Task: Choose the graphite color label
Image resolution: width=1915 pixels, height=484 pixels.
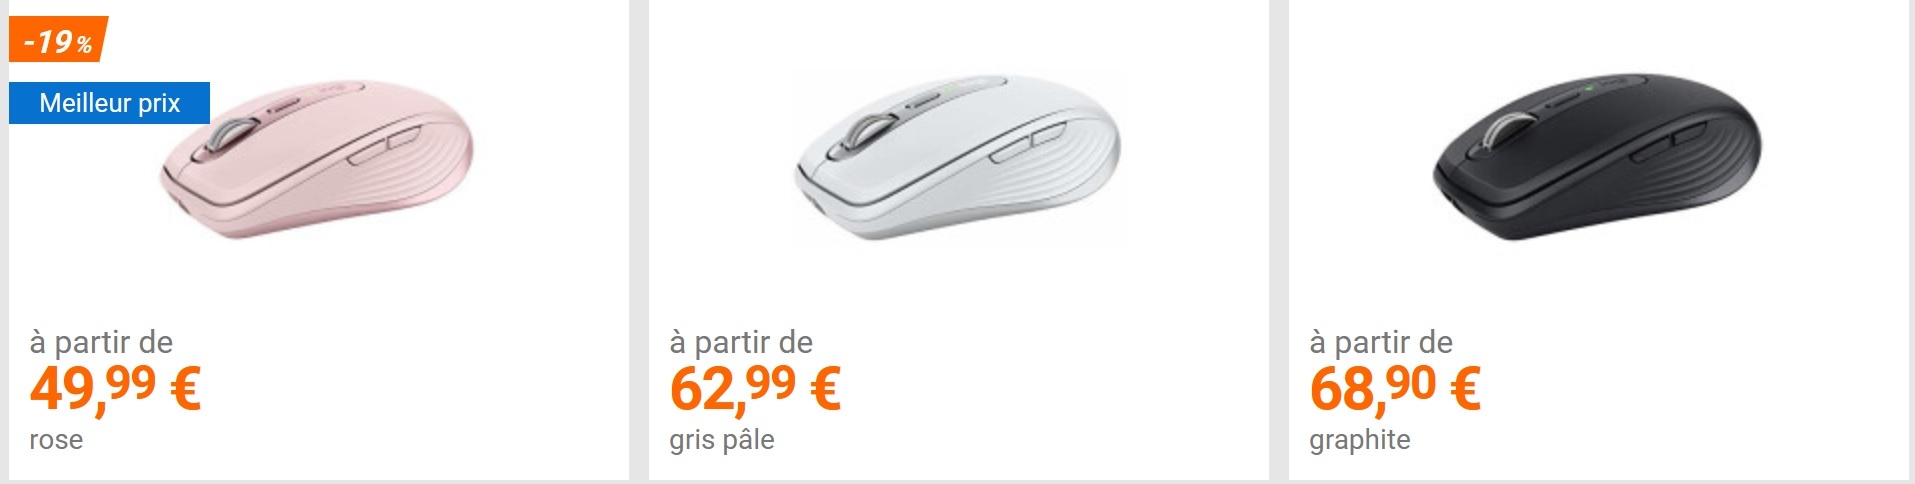Action: 1360,440
